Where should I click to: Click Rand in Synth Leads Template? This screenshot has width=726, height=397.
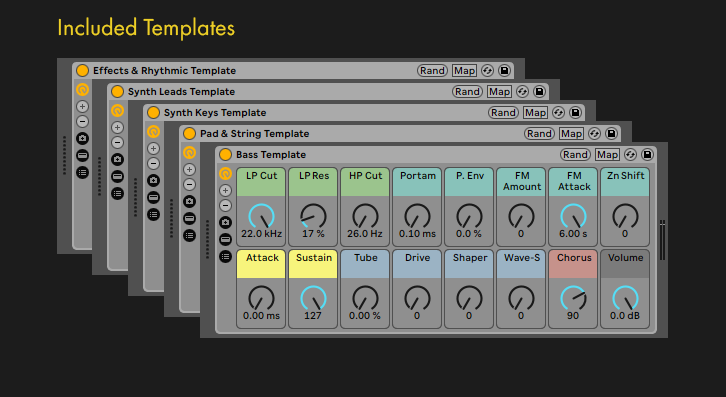coord(467,92)
